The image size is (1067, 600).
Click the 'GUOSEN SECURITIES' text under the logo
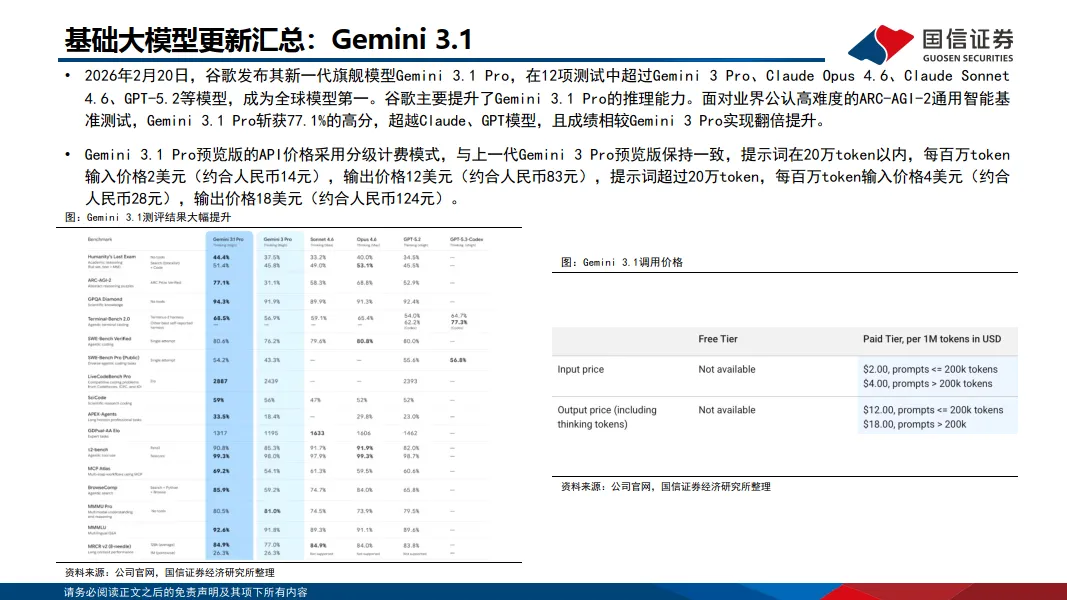pyautogui.click(x=968, y=59)
